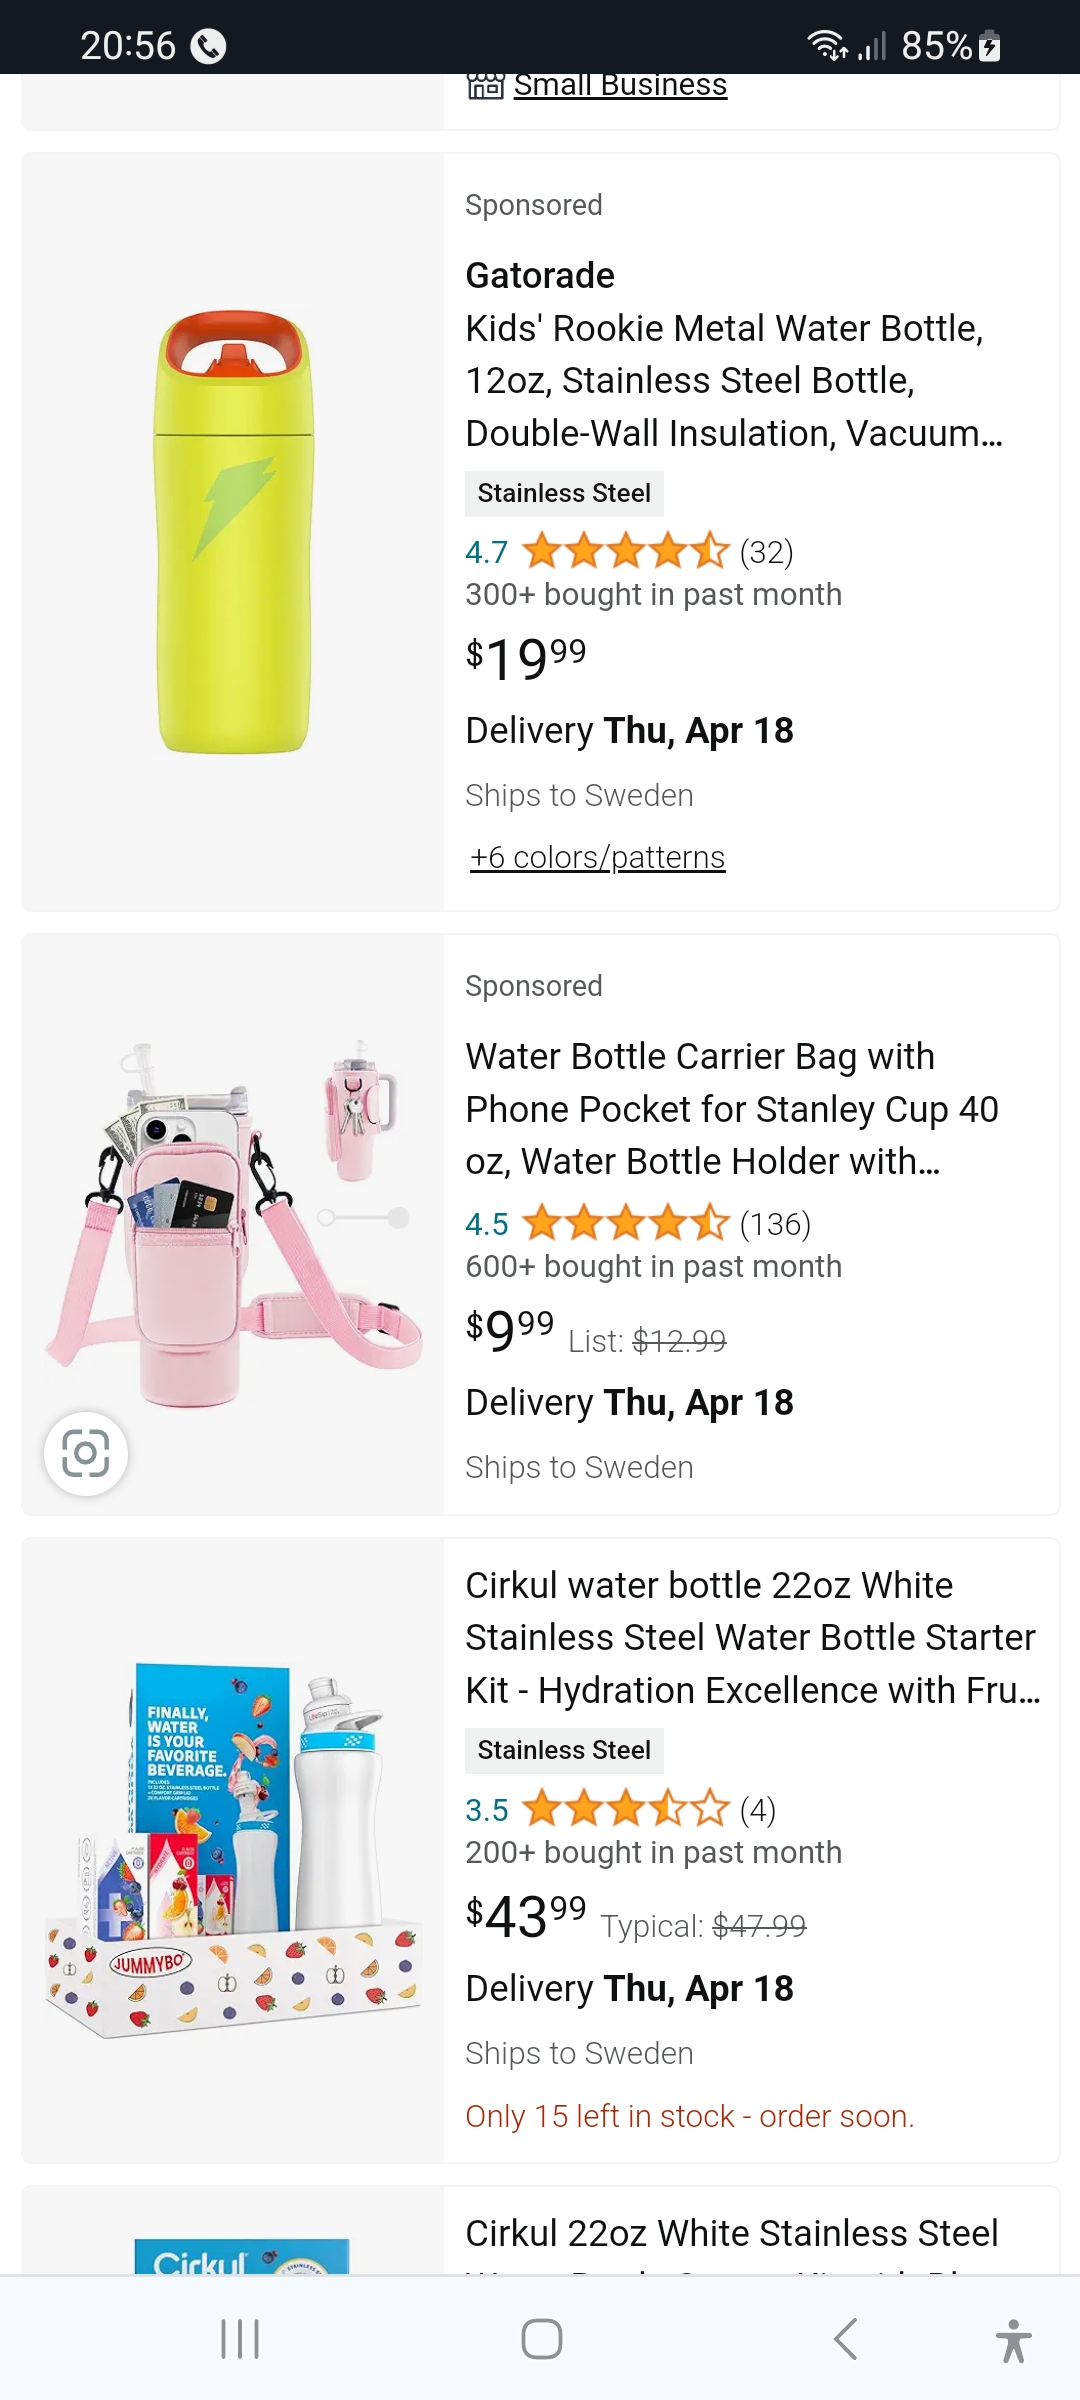Tap the Gatorade bottle 4.7 star rating

point(625,551)
